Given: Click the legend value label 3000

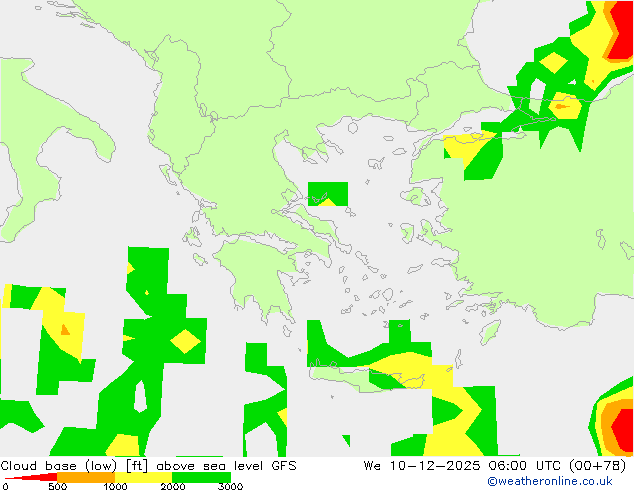Looking at the screenshot, I should pos(230,486).
